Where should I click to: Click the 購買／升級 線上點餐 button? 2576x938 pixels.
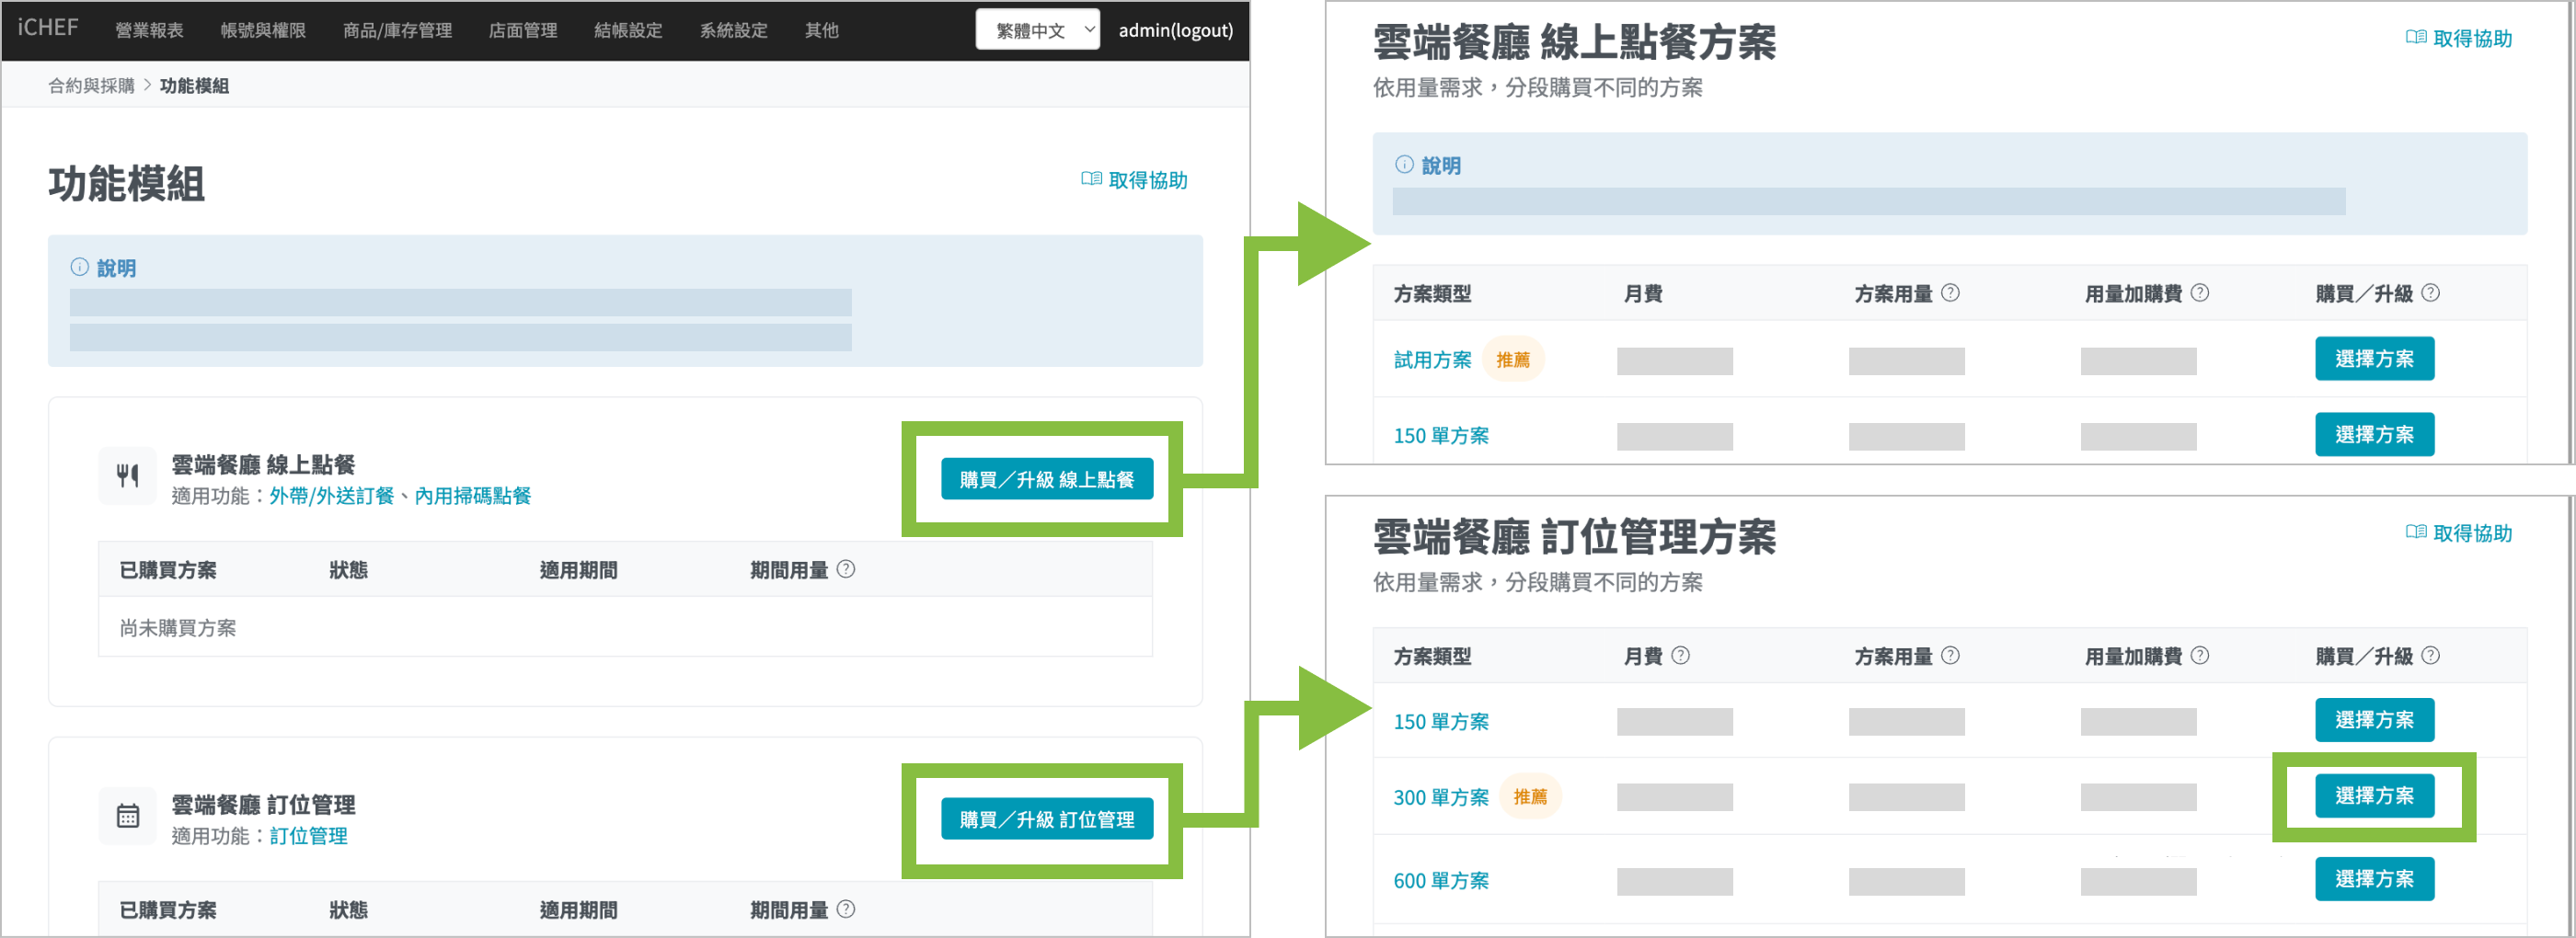point(1046,479)
